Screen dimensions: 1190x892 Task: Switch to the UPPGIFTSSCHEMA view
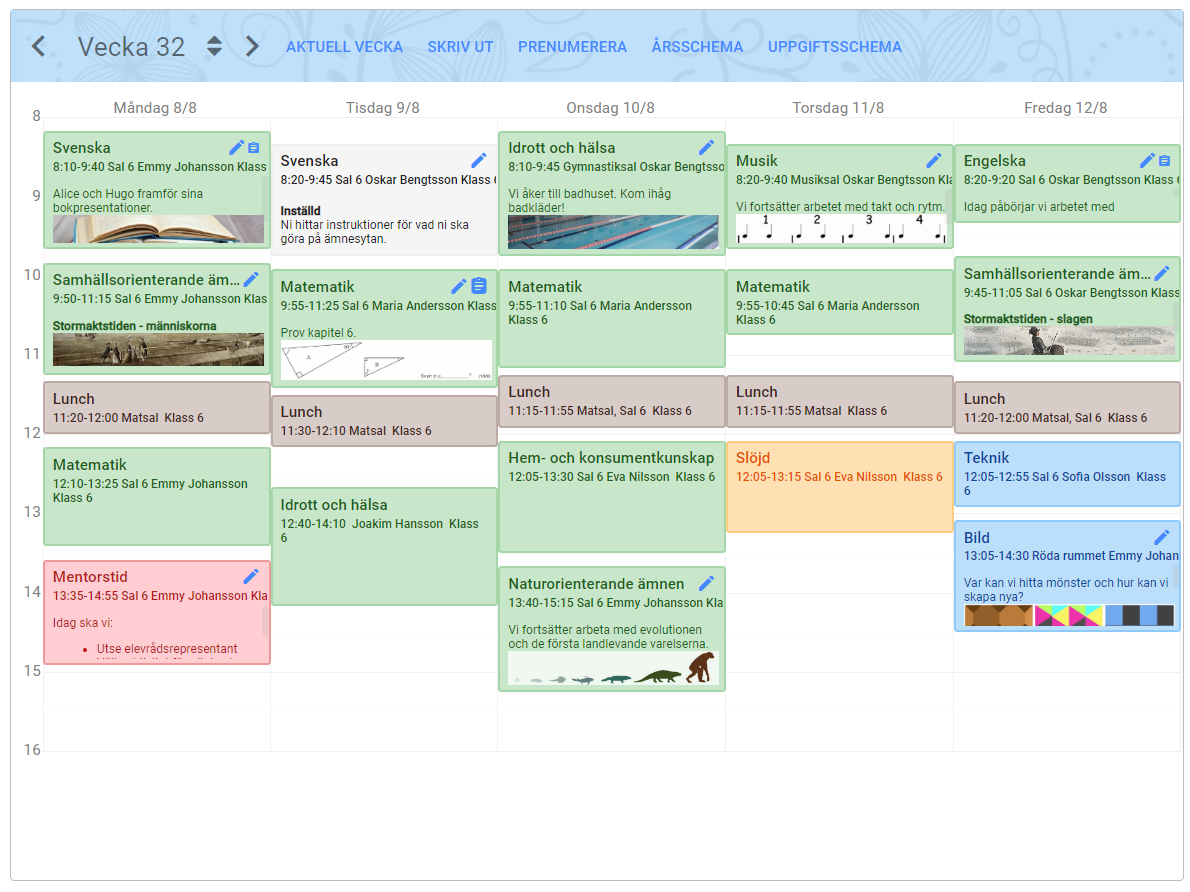834,47
